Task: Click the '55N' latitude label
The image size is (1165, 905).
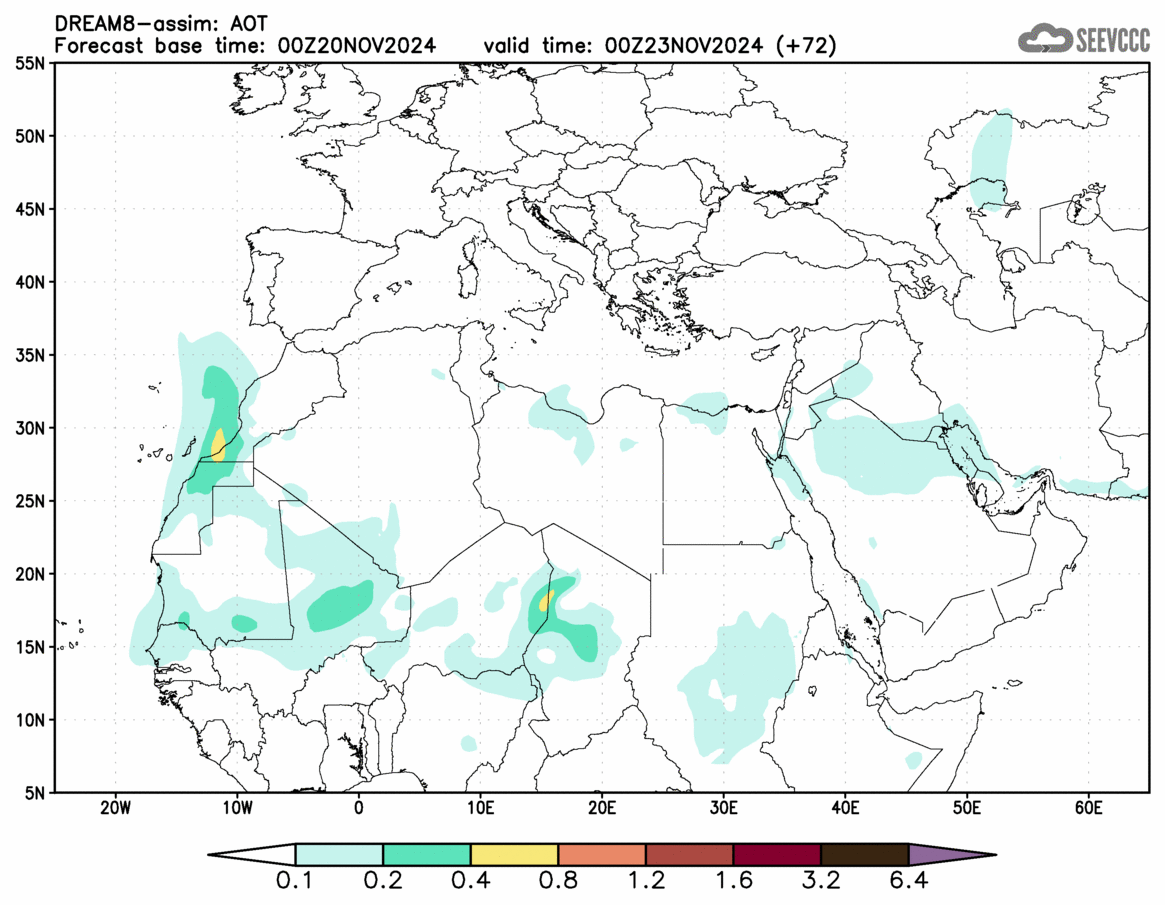Action: click(x=30, y=63)
